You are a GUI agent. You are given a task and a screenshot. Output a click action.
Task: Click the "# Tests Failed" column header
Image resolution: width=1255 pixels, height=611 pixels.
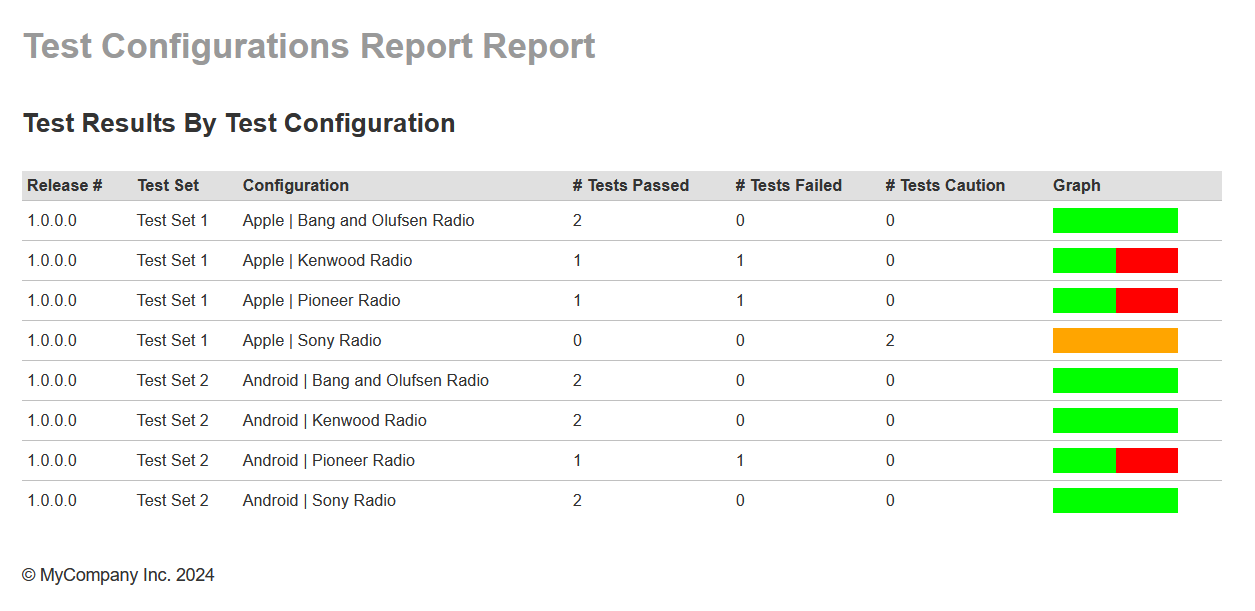788,185
